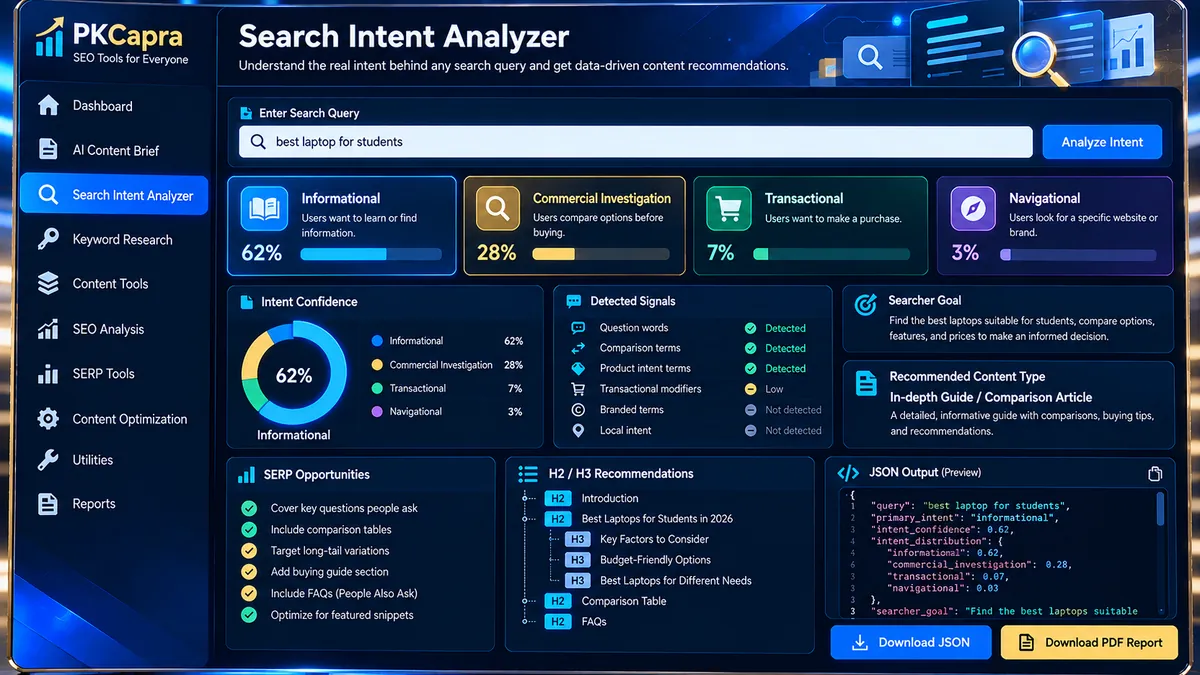Click the AI Content Brief document icon

[x=48, y=150]
